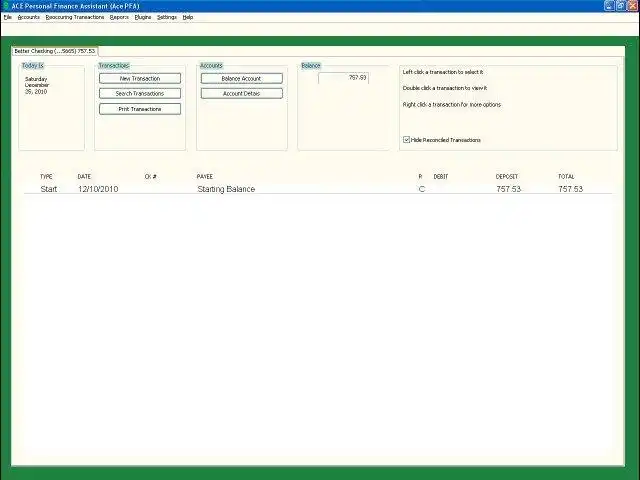The image size is (640, 480).
Task: Click the Balance Account button
Action: tap(241, 78)
